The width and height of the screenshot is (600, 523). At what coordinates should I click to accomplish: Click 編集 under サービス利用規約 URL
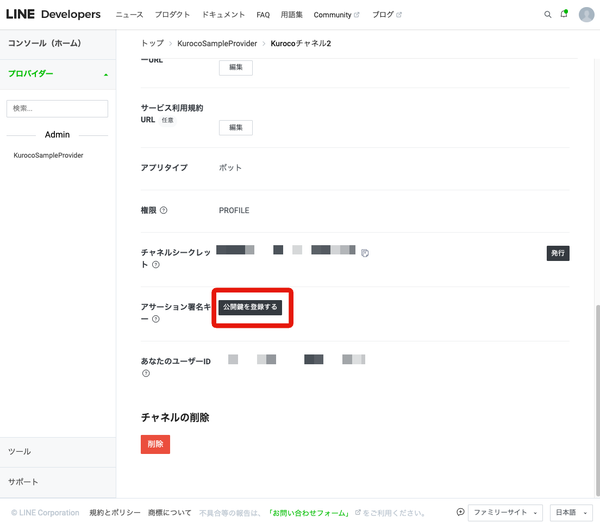tap(236, 127)
